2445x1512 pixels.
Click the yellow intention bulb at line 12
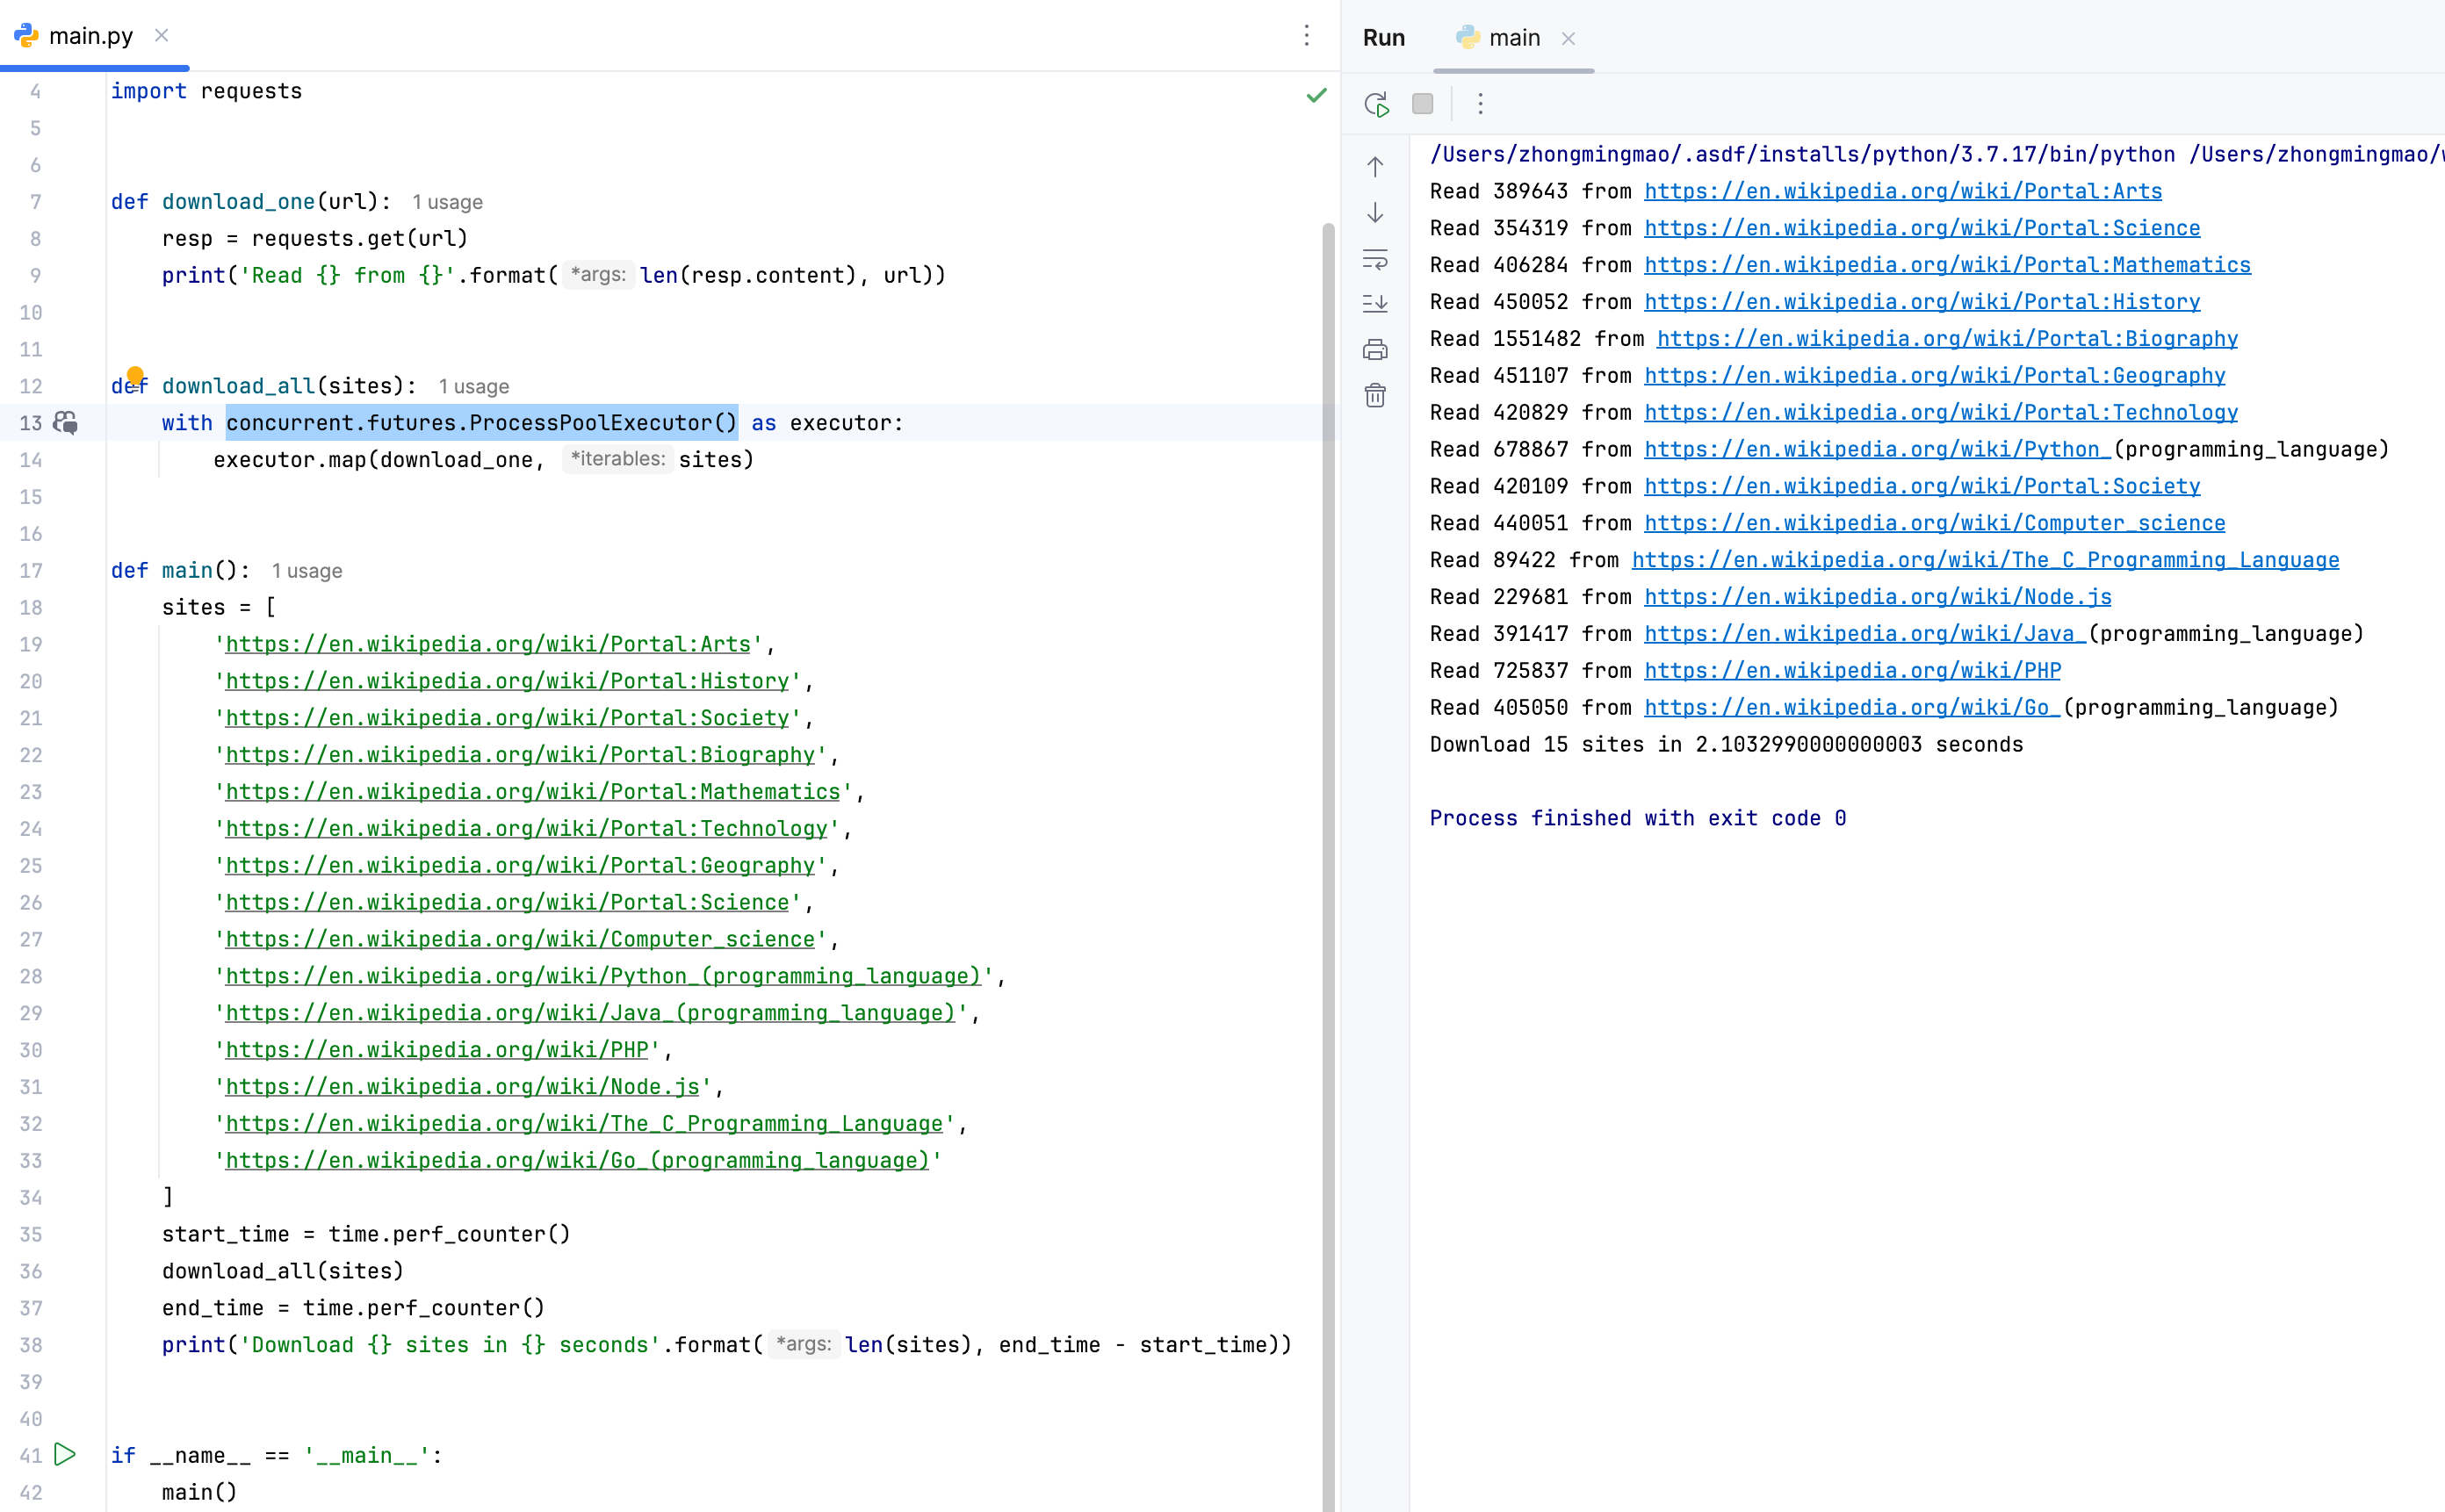135,375
